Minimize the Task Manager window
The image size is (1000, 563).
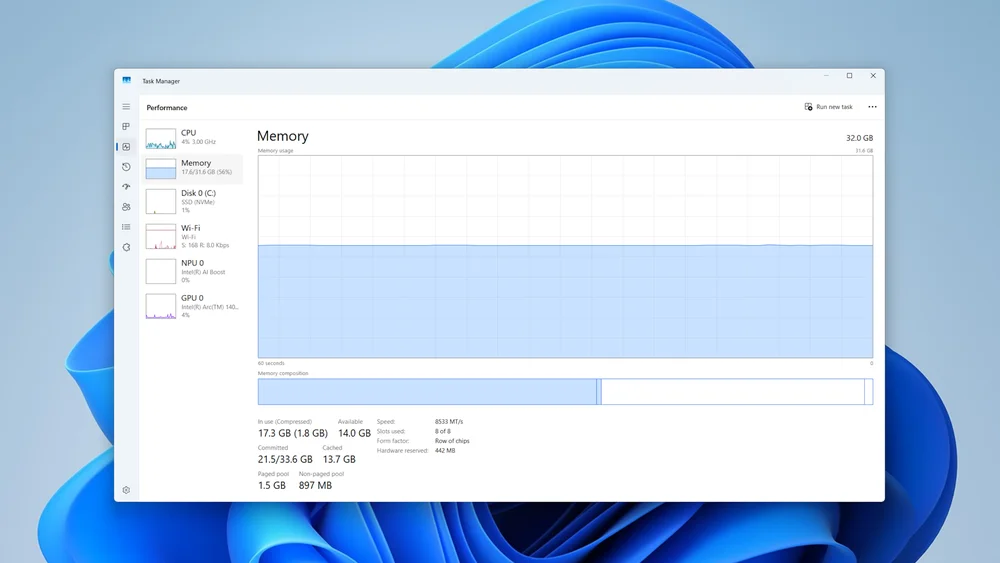point(826,75)
